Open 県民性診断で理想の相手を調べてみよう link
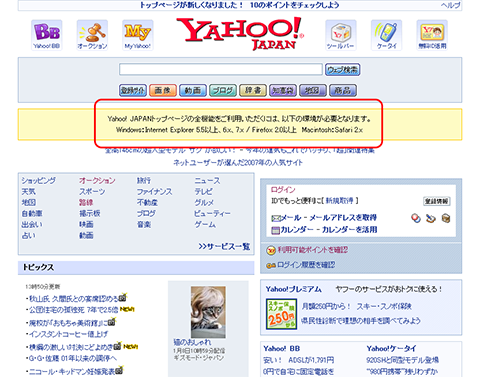 (x=361, y=321)
